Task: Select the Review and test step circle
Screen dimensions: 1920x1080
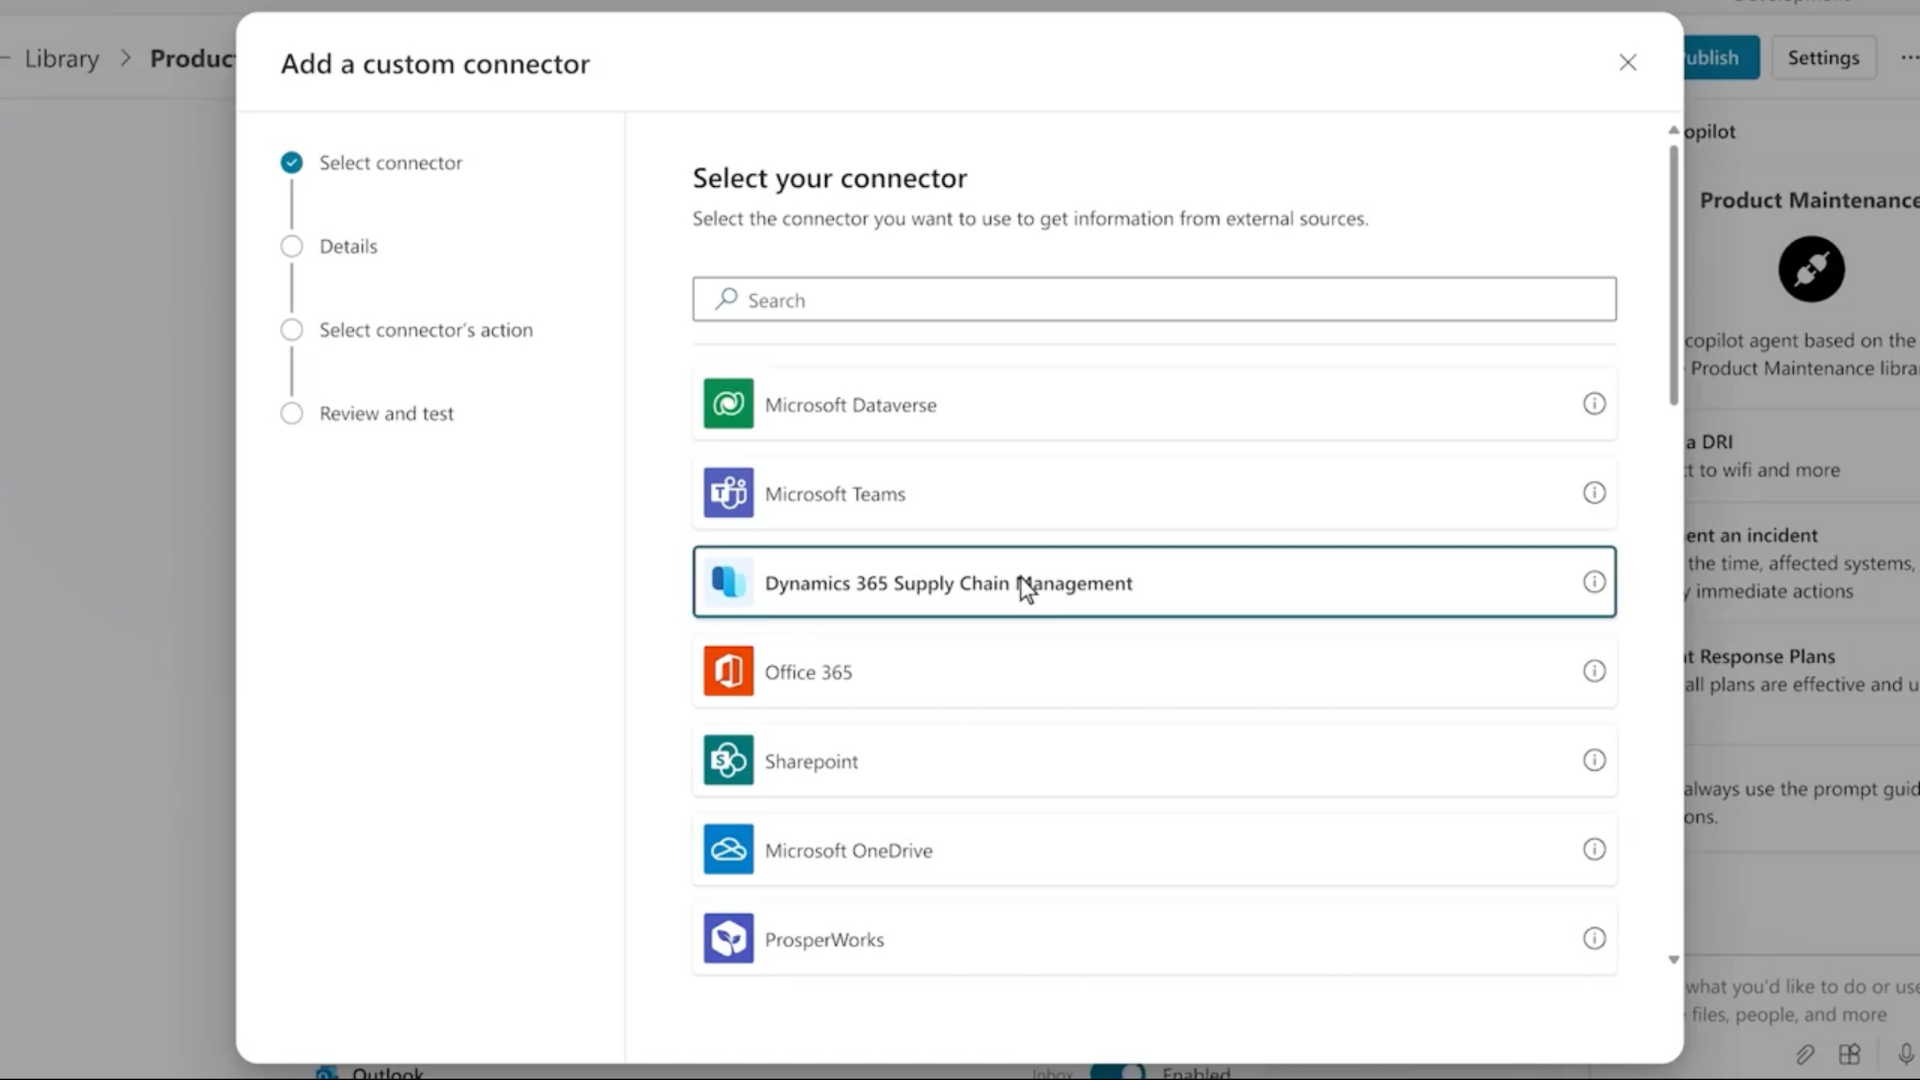Action: click(291, 413)
